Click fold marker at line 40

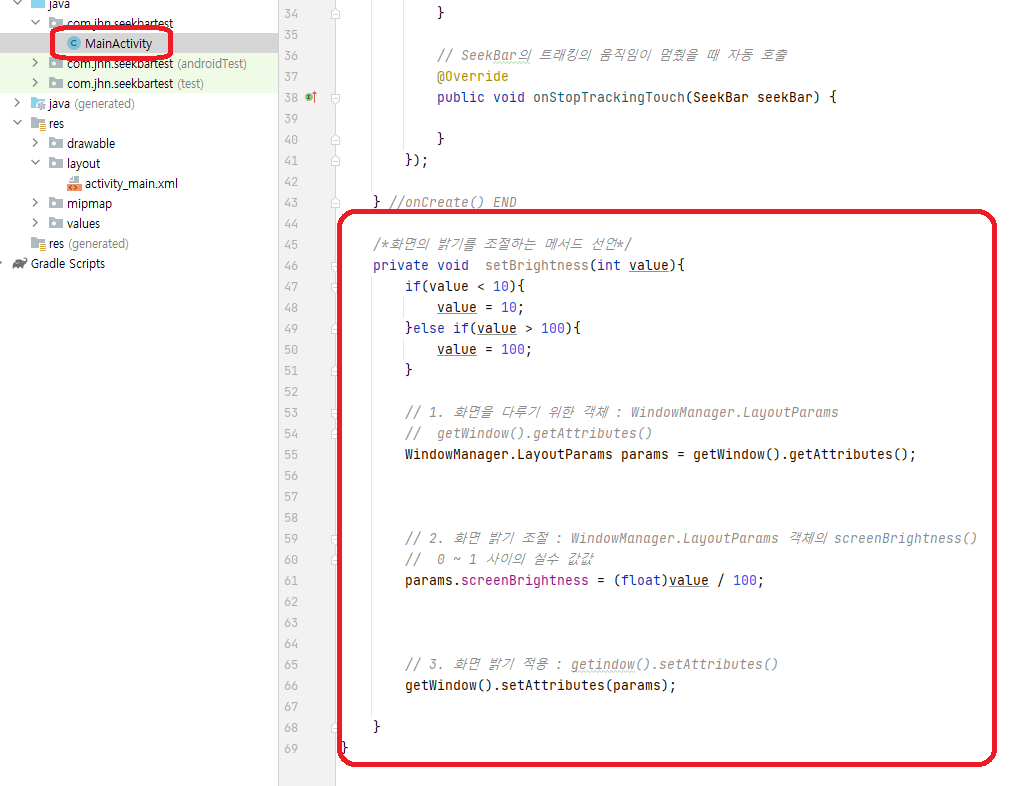coord(335,140)
